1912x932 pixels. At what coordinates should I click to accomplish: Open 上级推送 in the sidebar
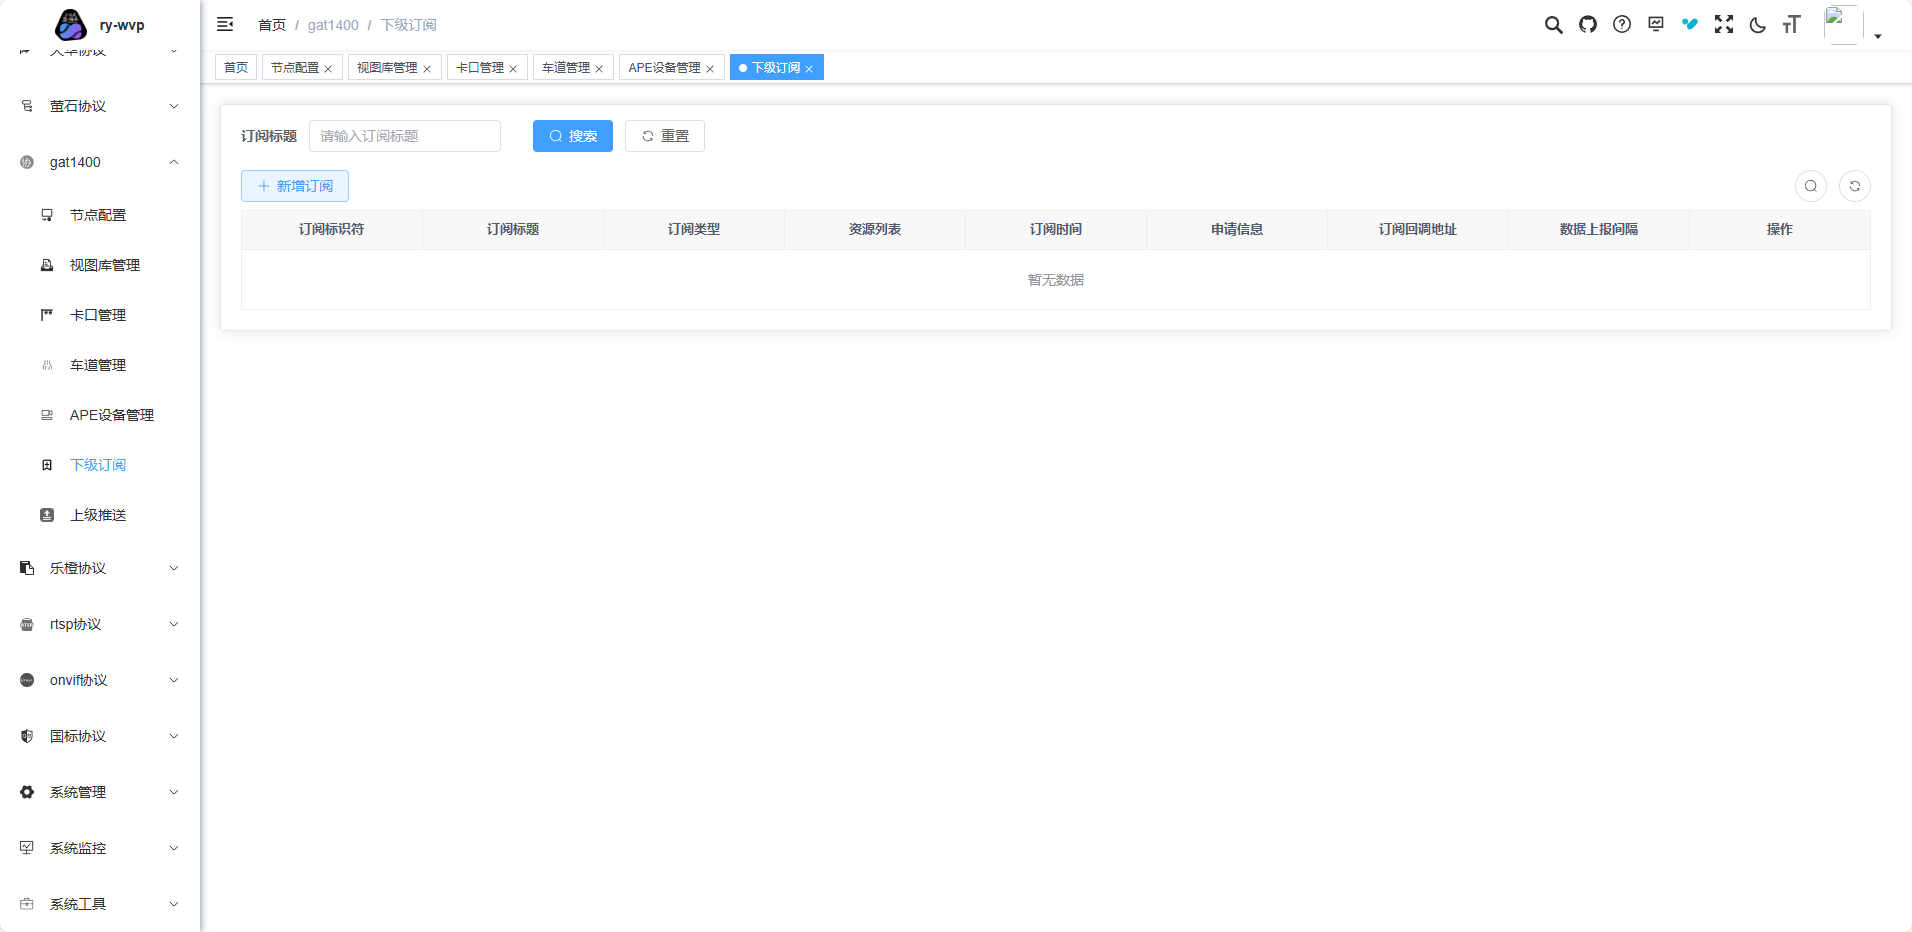(x=98, y=515)
